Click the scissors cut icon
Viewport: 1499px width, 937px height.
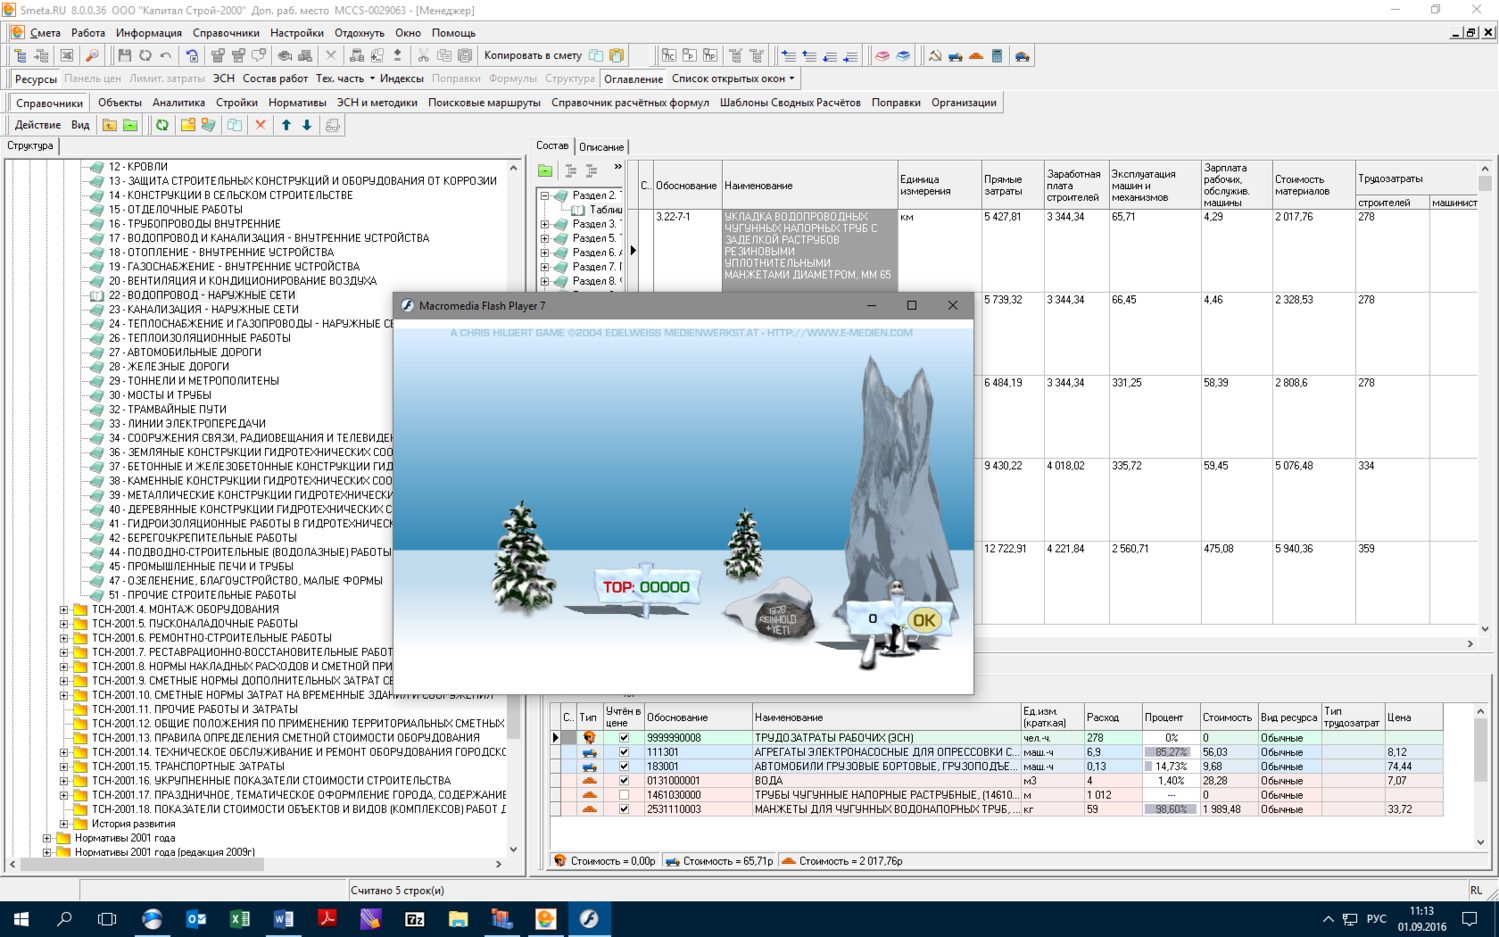(x=423, y=56)
